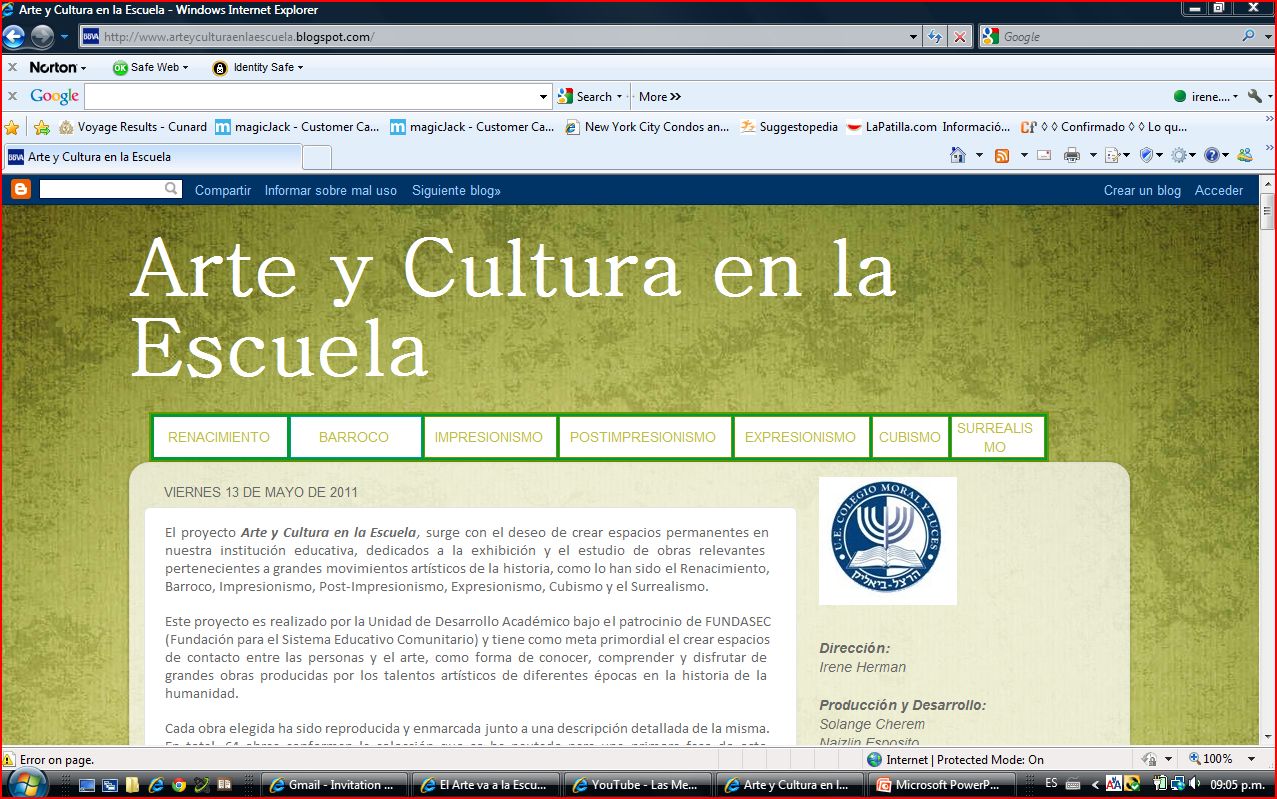Open the IMPRESIONISMO page tab
Image resolution: width=1277 pixels, height=799 pixels.
click(x=489, y=437)
